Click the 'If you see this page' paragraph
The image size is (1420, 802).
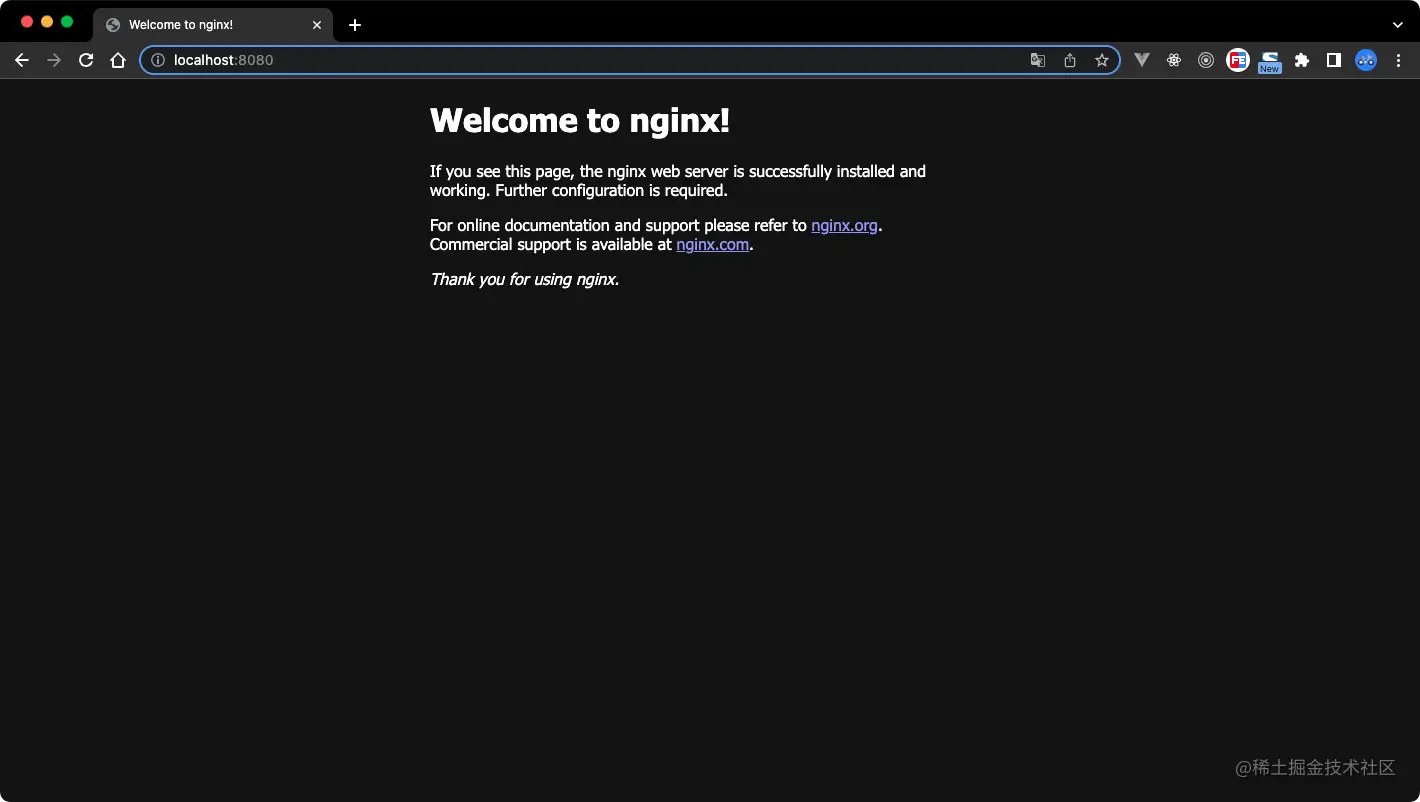click(x=678, y=181)
